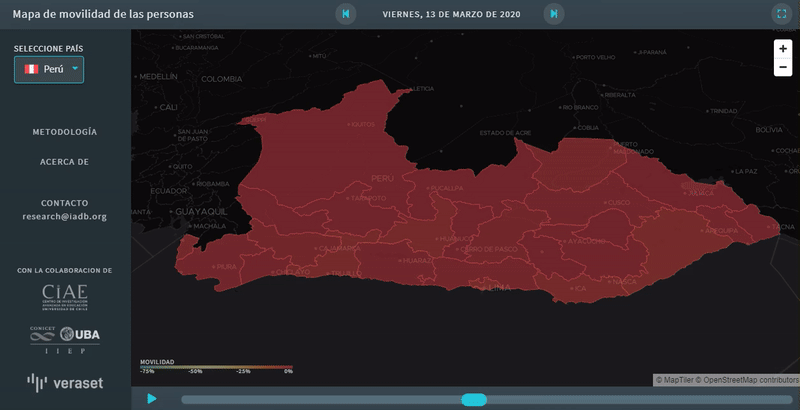The width and height of the screenshot is (800, 410).
Task: Advance to the next date
Action: [x=553, y=14]
